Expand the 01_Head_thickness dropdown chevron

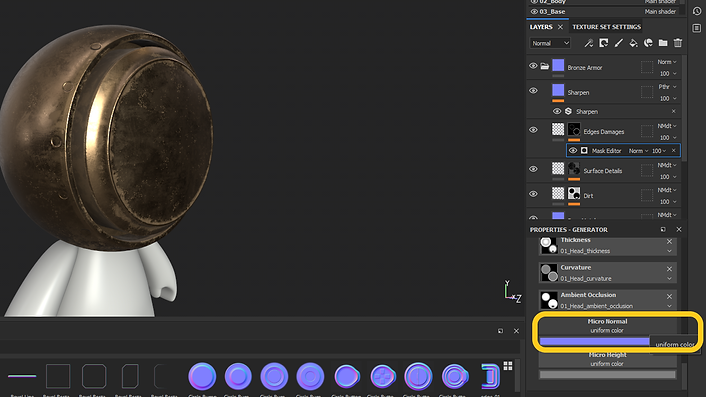[x=669, y=251]
